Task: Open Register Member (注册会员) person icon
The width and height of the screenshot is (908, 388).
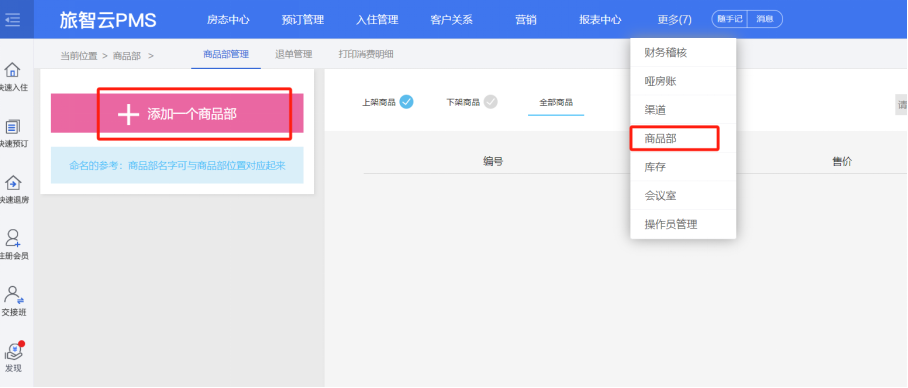Action: [13, 239]
